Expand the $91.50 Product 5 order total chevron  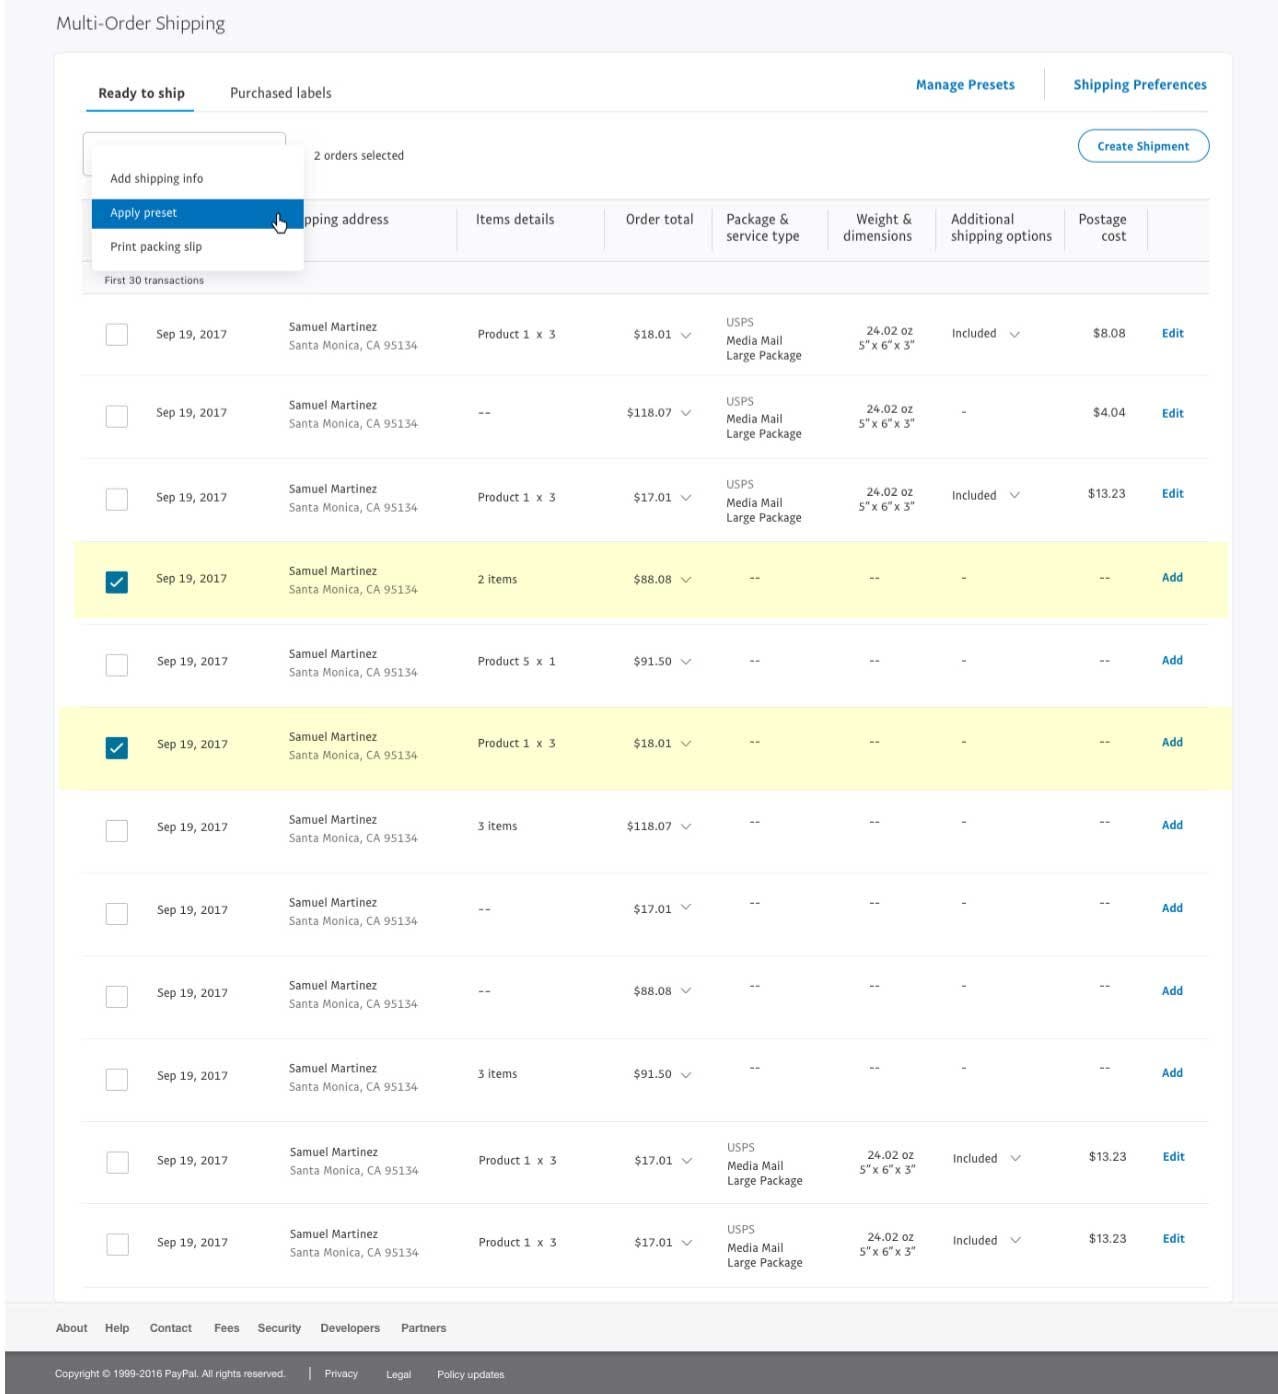686,662
